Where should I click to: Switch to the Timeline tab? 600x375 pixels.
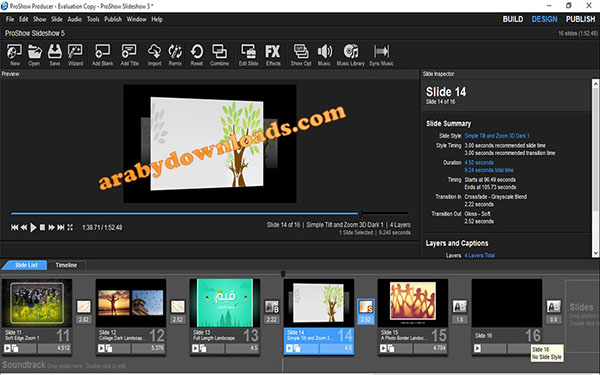point(66,265)
